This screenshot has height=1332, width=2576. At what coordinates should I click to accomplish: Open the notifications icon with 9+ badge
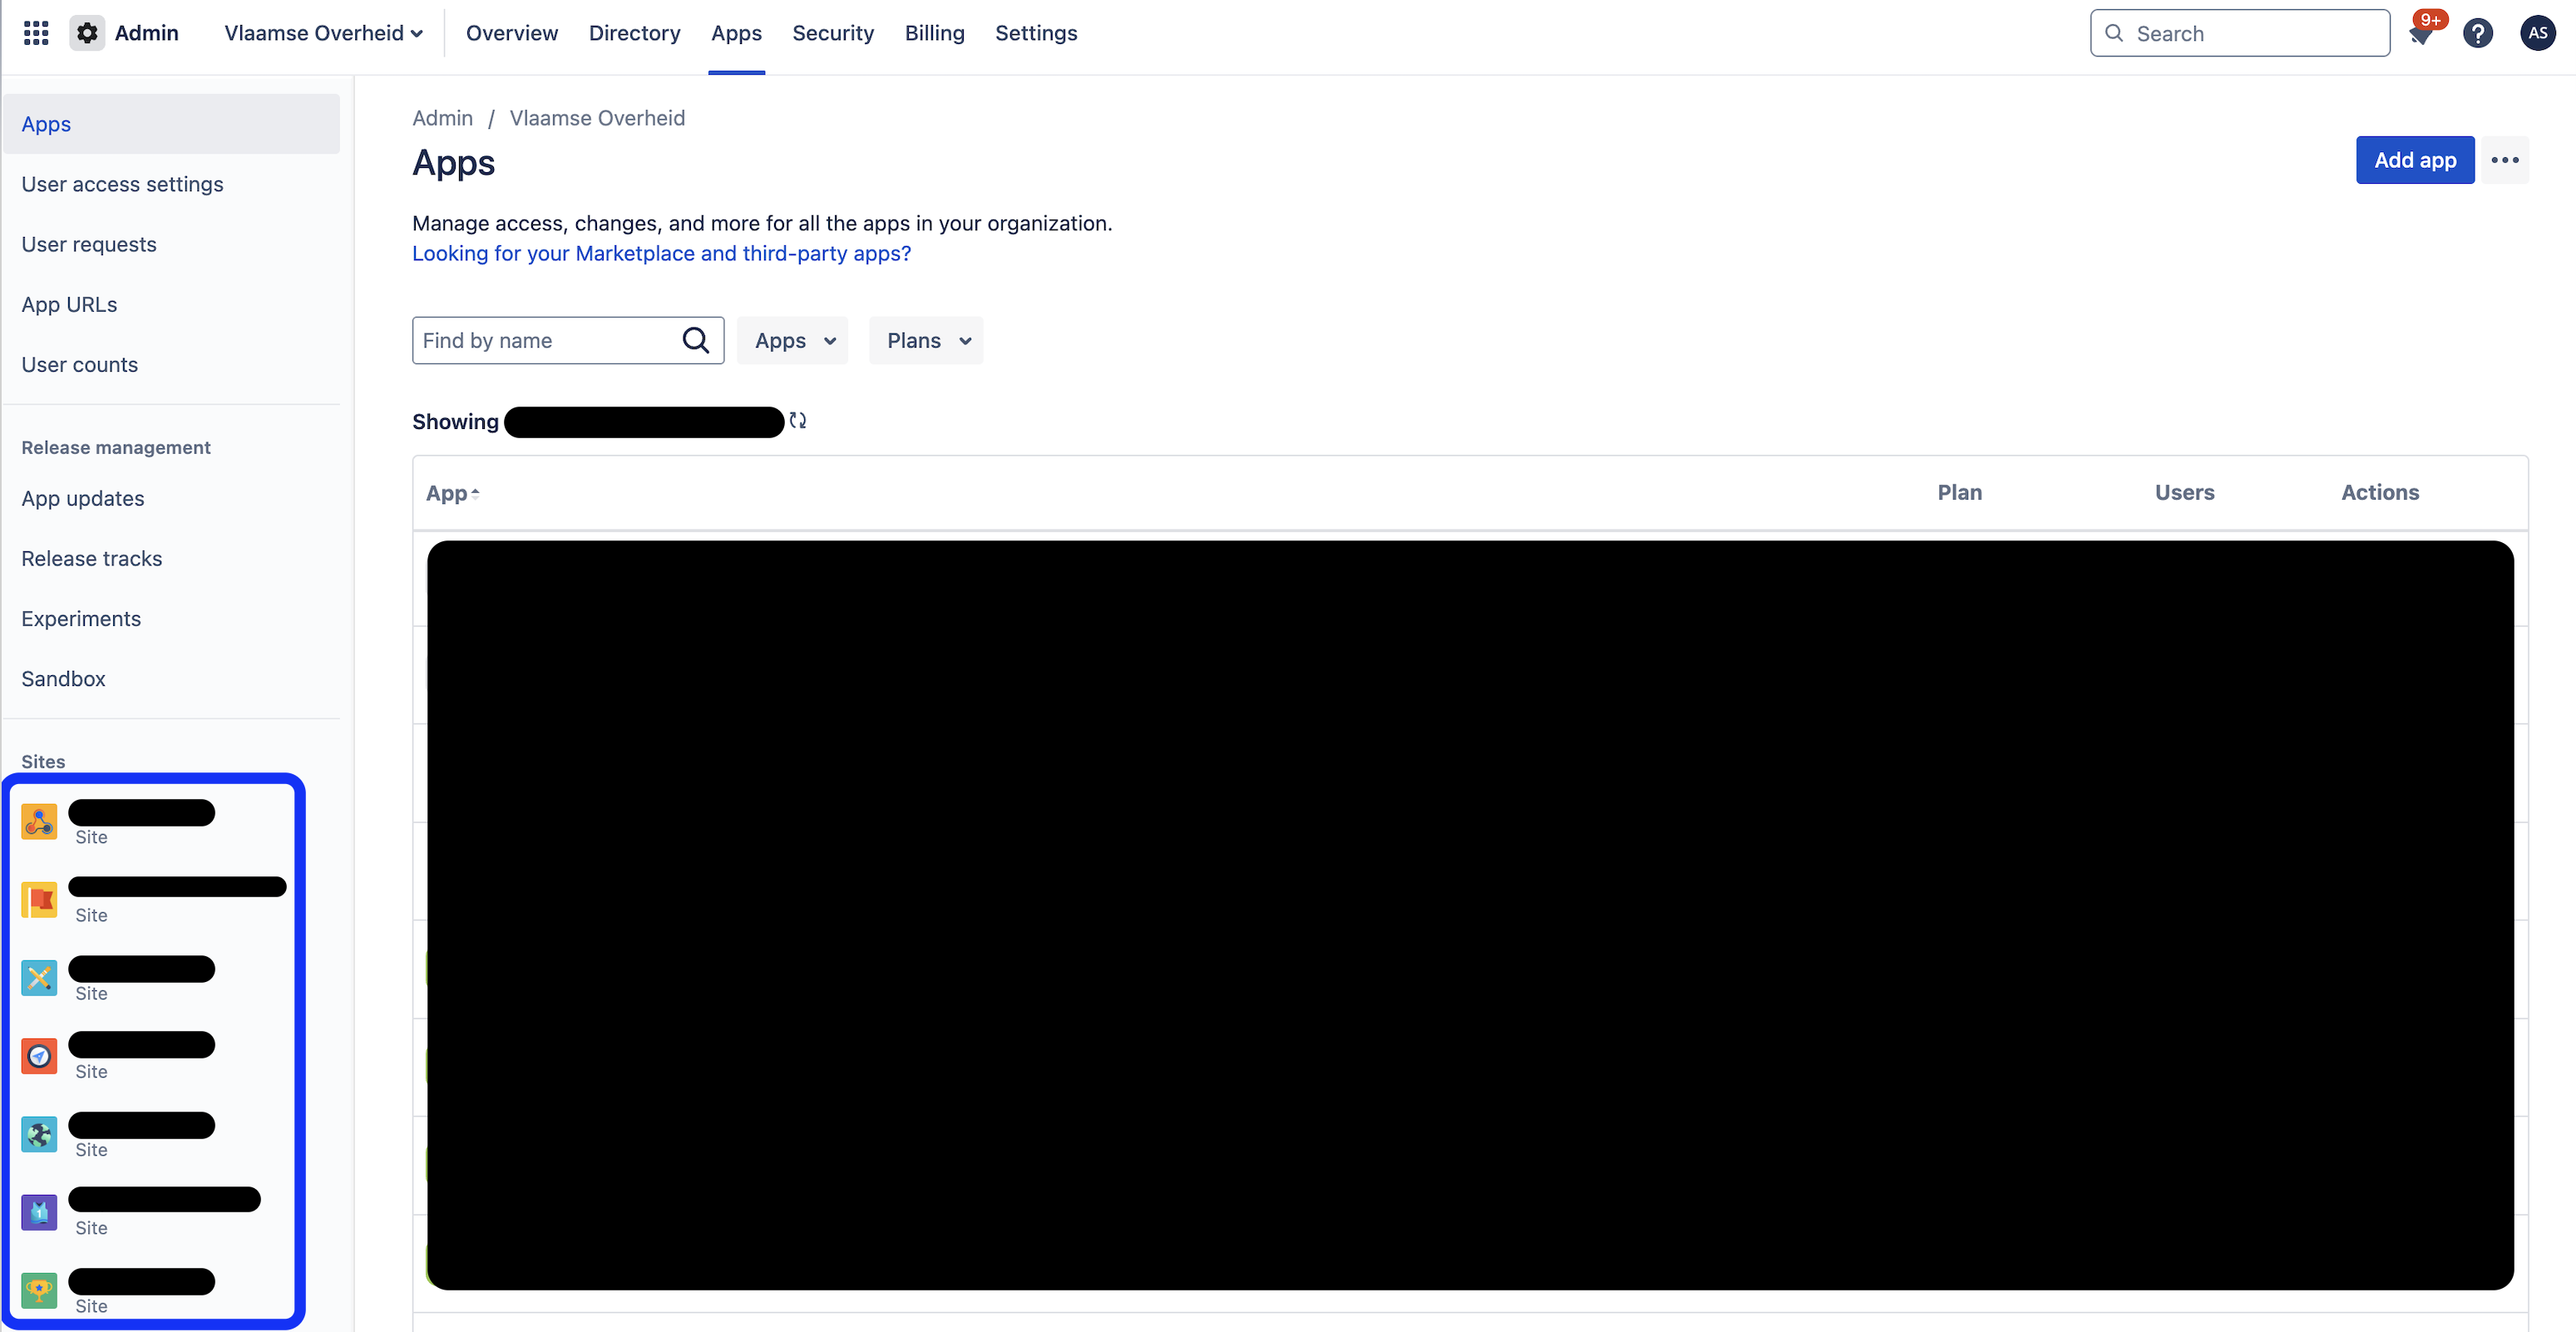point(2421,34)
